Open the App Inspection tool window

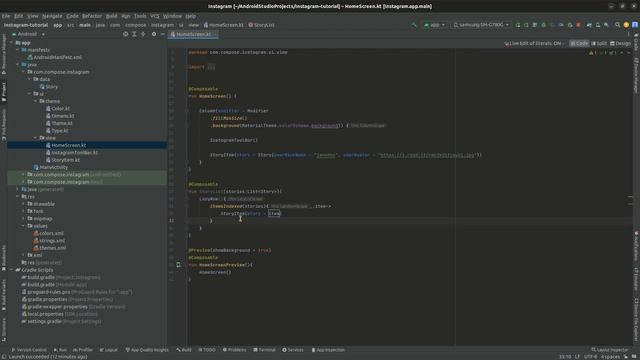[328, 350]
